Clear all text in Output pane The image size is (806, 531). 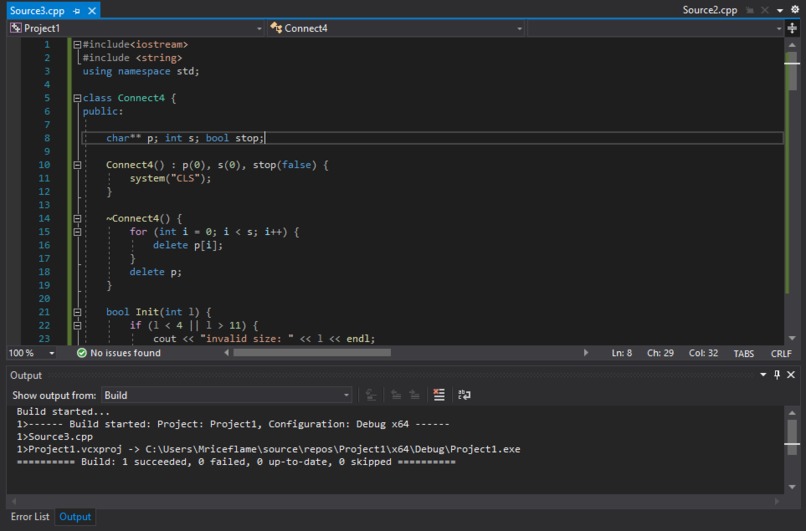439,395
